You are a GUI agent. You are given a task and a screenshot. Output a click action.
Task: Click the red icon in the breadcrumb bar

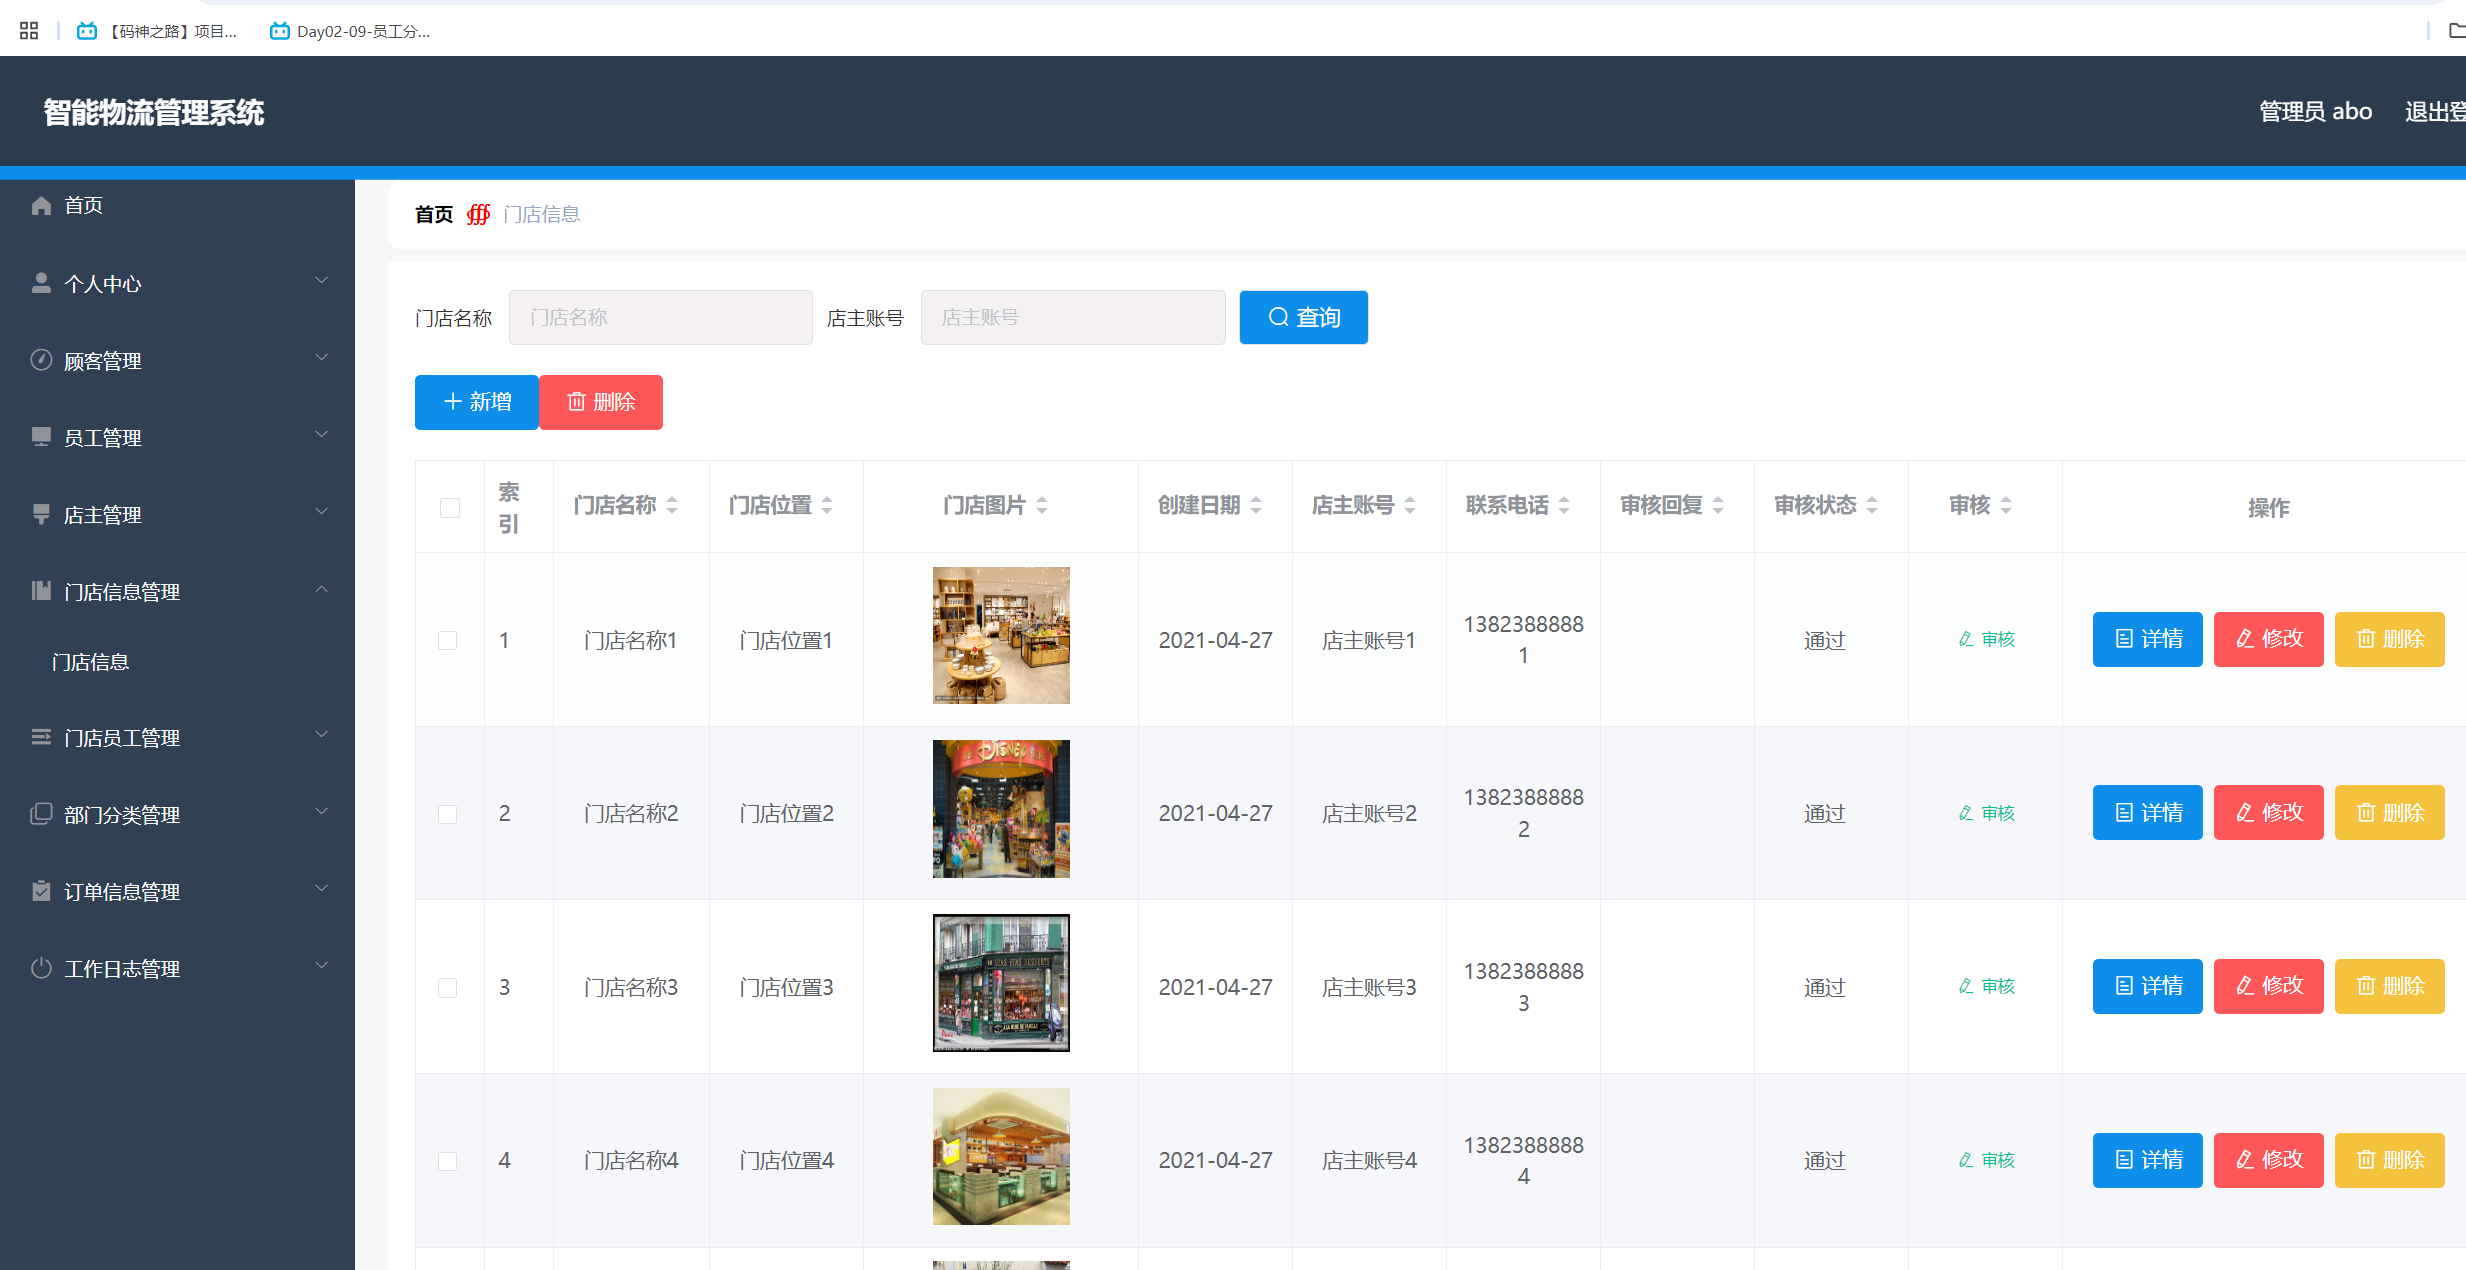[x=478, y=214]
